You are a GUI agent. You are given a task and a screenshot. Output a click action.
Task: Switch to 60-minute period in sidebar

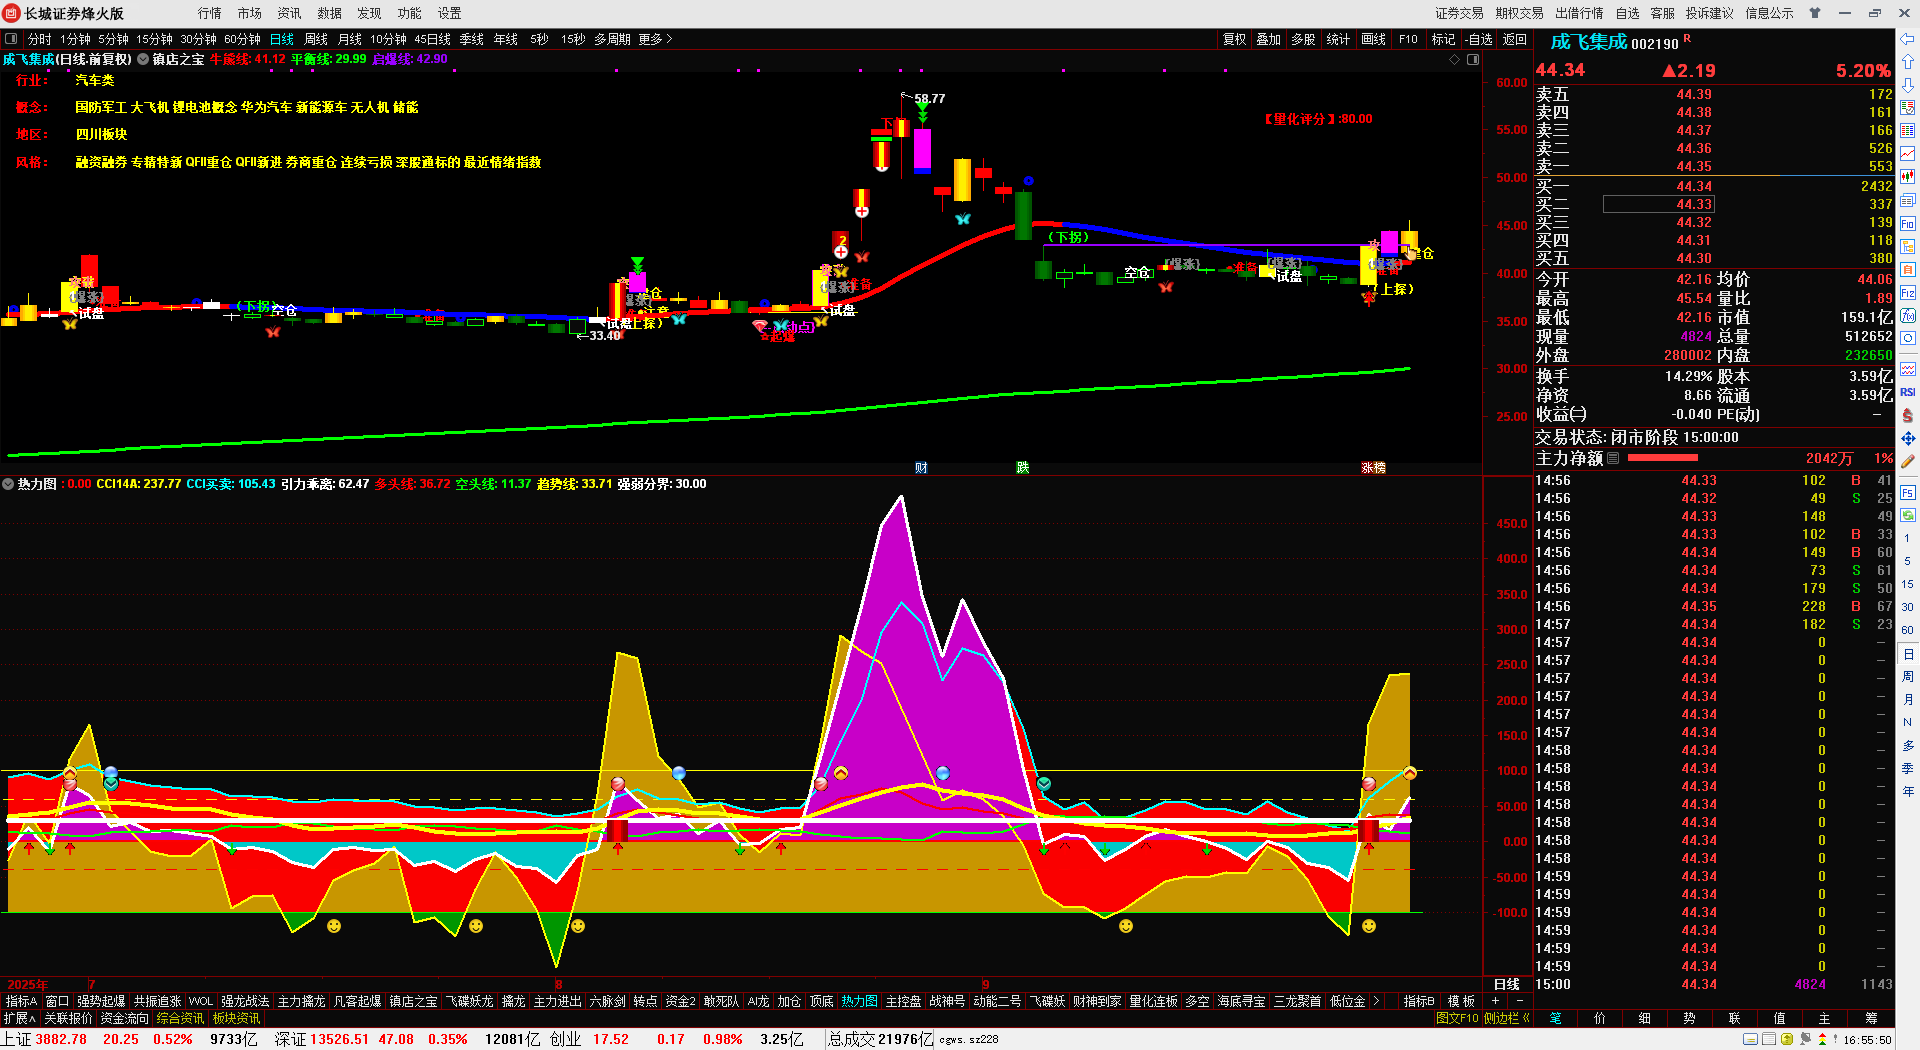click(1908, 630)
